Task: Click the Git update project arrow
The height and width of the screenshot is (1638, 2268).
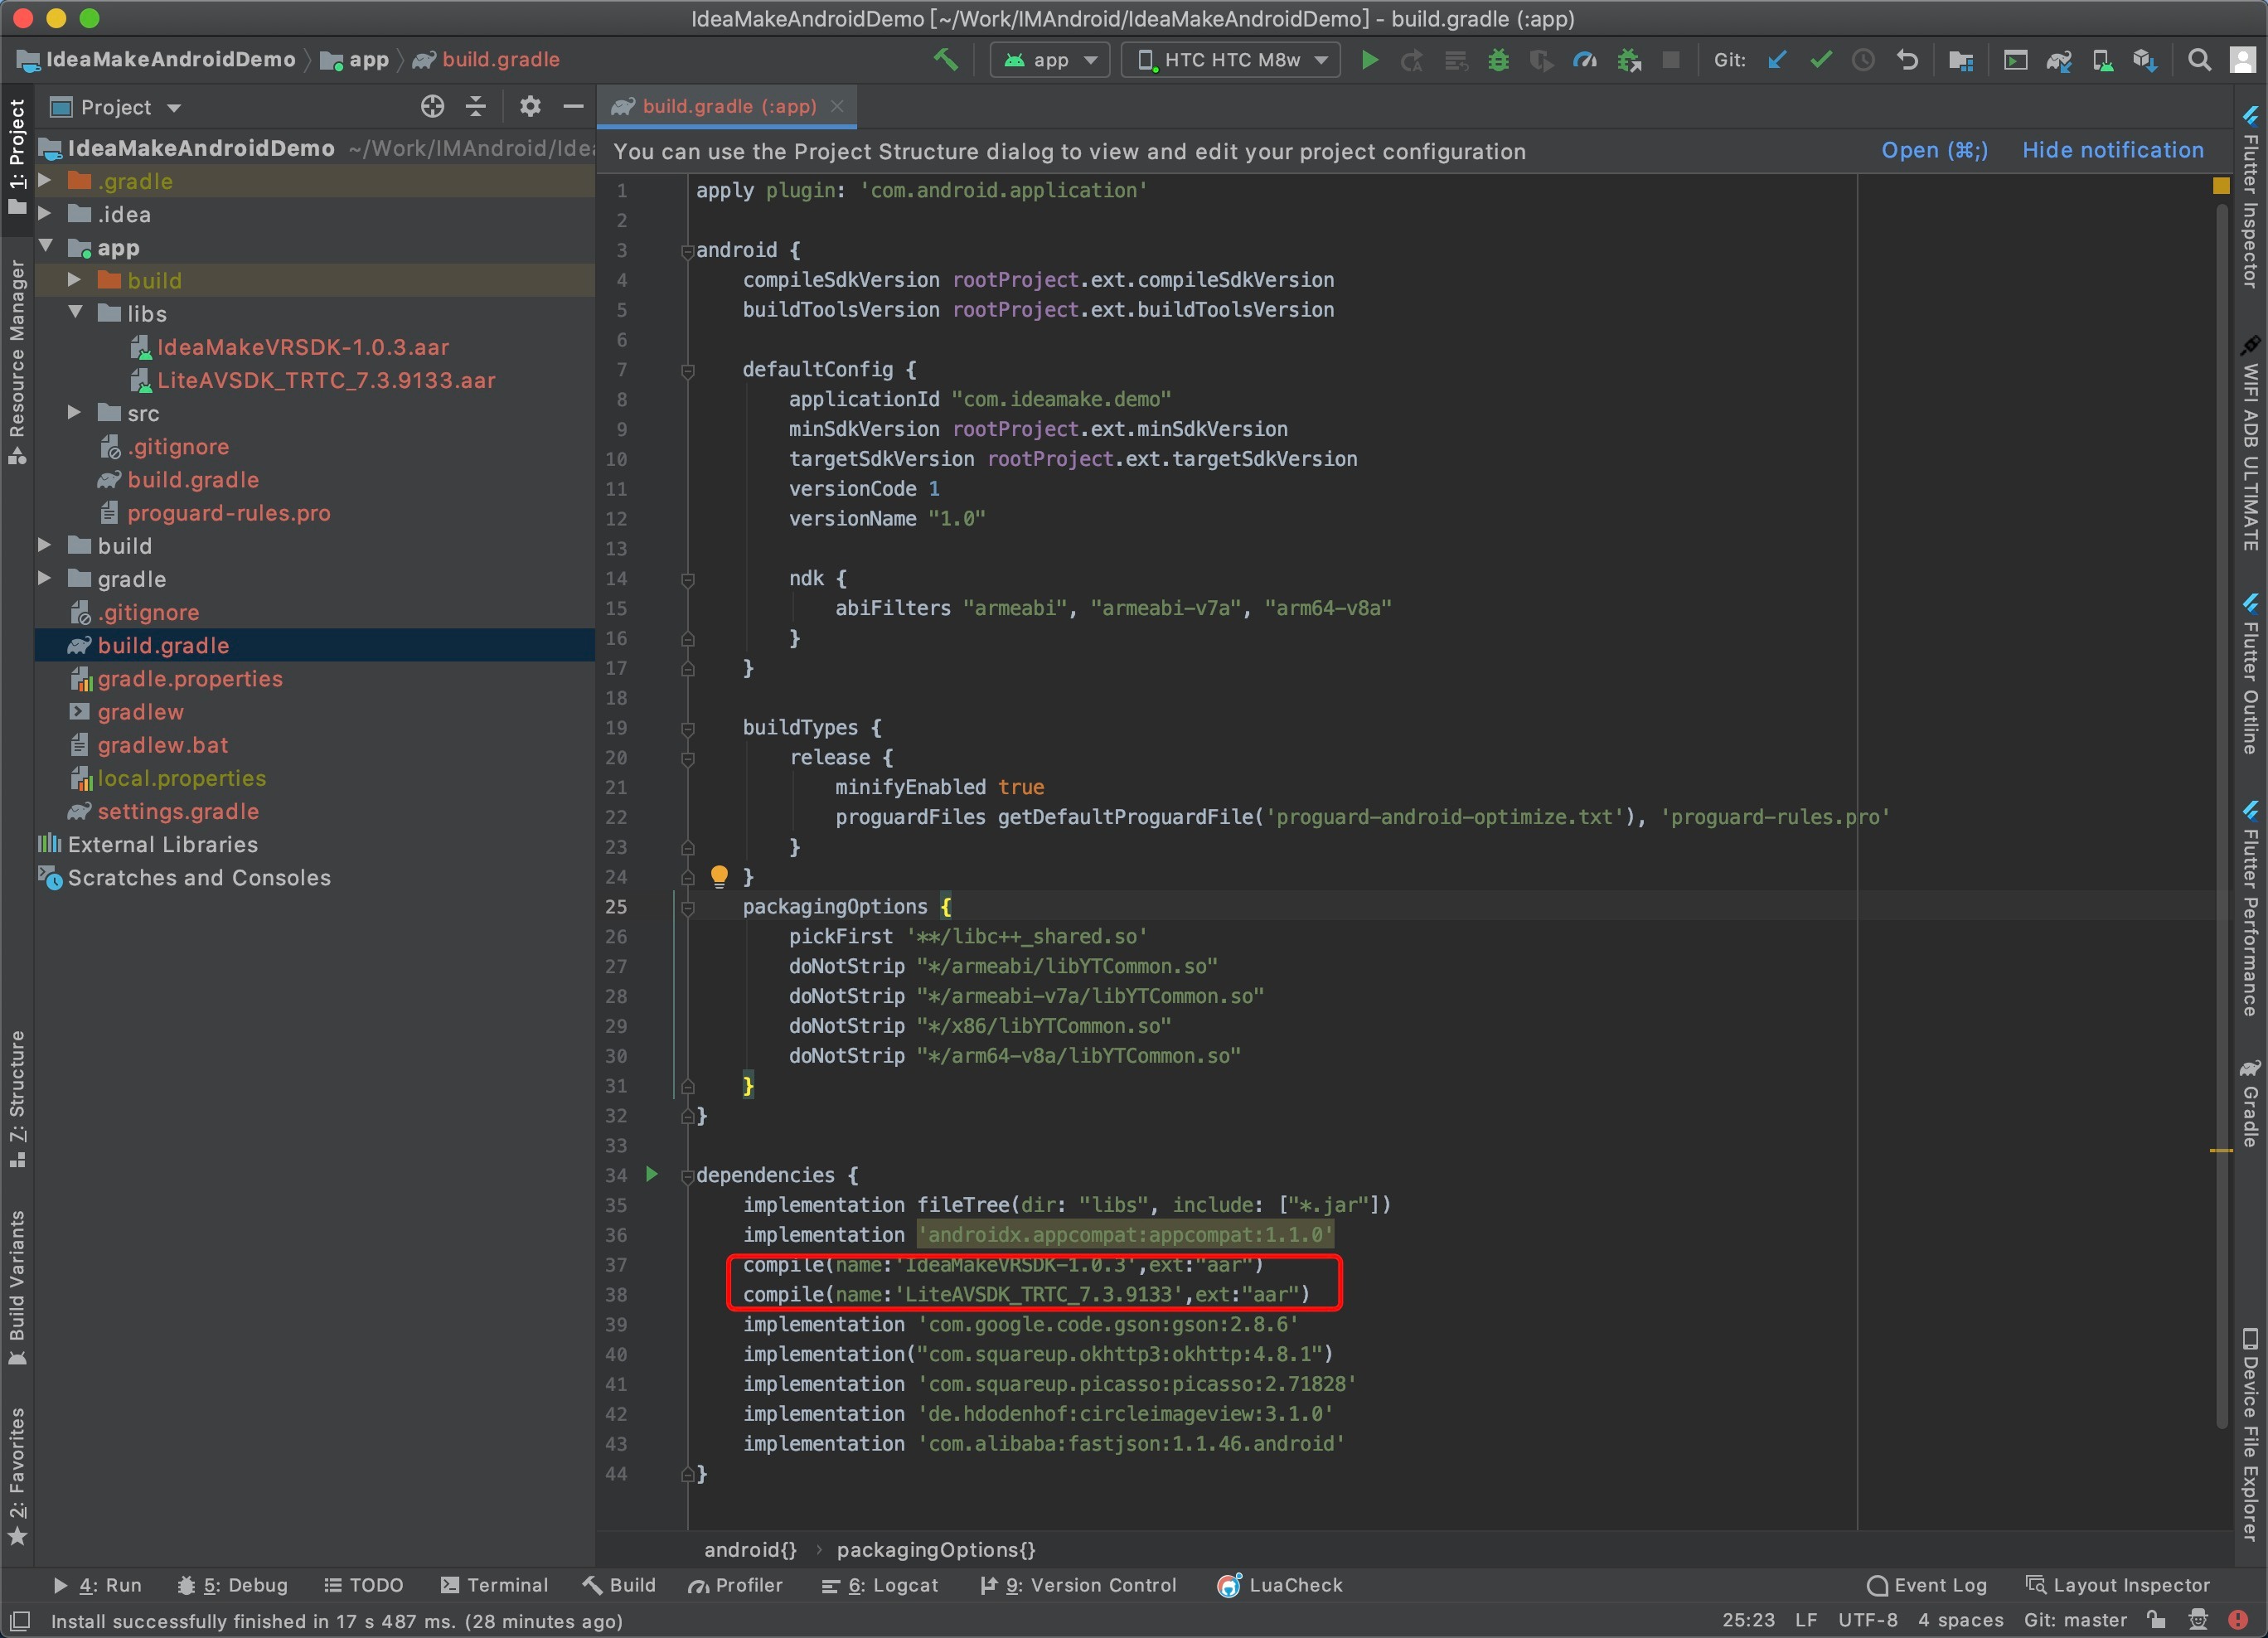Action: click(1777, 60)
